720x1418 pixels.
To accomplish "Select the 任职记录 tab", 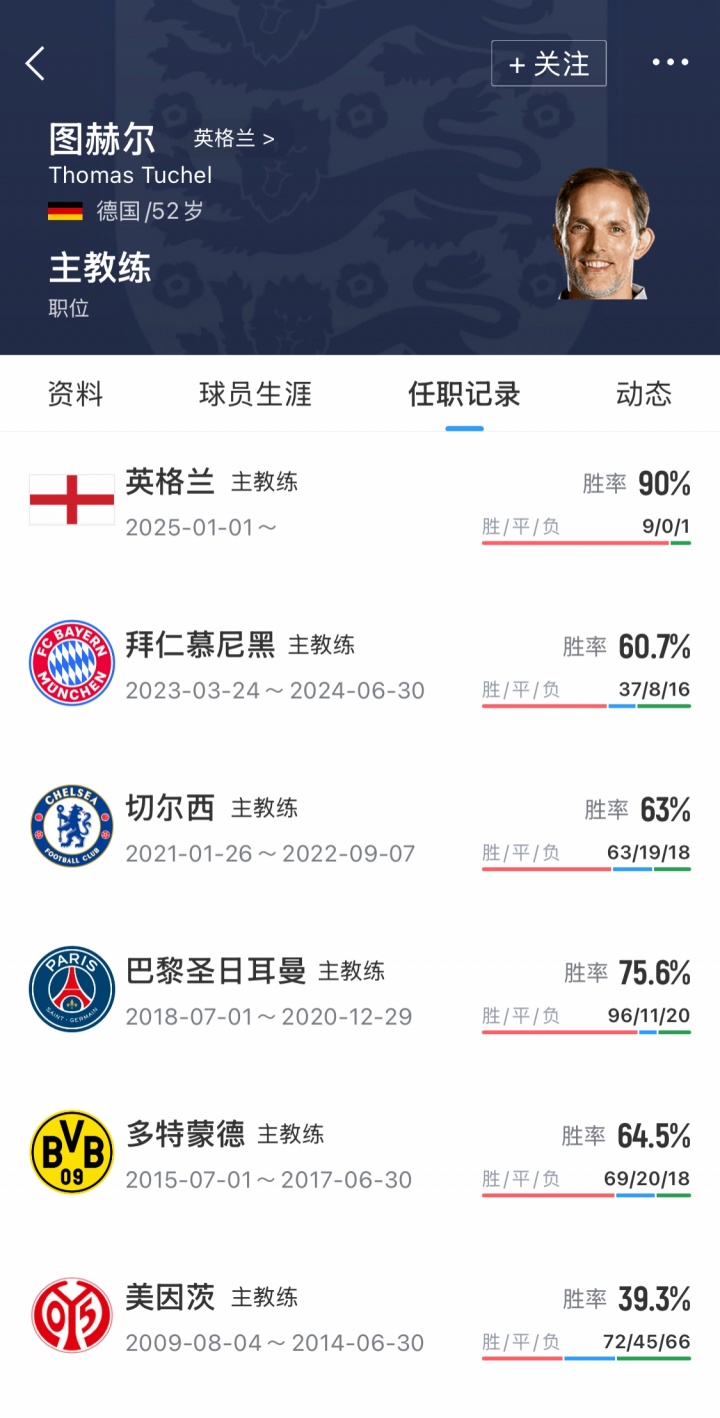I will click(x=464, y=394).
